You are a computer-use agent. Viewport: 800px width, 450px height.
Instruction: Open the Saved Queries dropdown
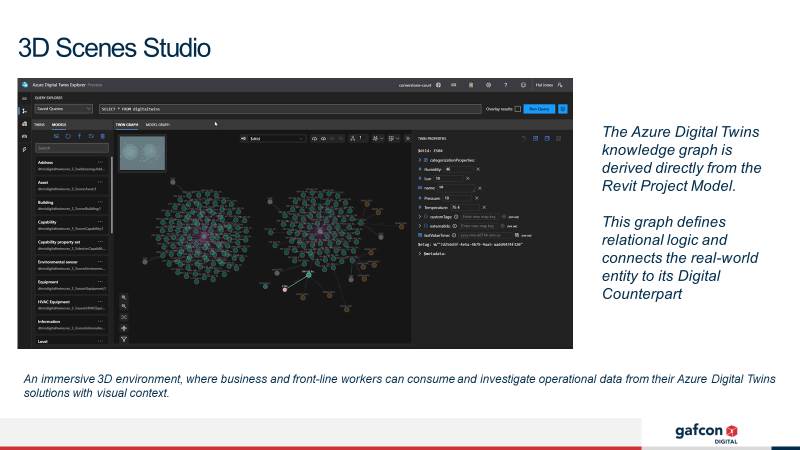click(64, 109)
